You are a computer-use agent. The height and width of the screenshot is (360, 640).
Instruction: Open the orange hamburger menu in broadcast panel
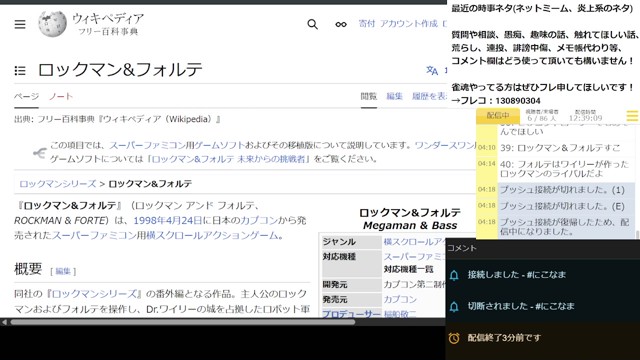point(632,116)
